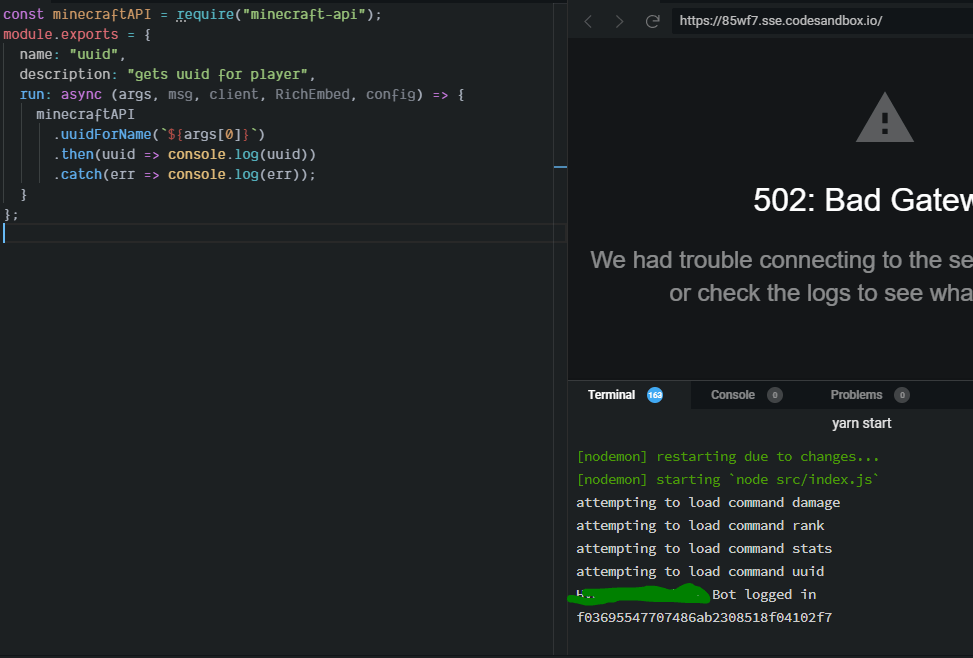Click the 502: Bad Gateway heading text
973x658 pixels.
tap(860, 200)
